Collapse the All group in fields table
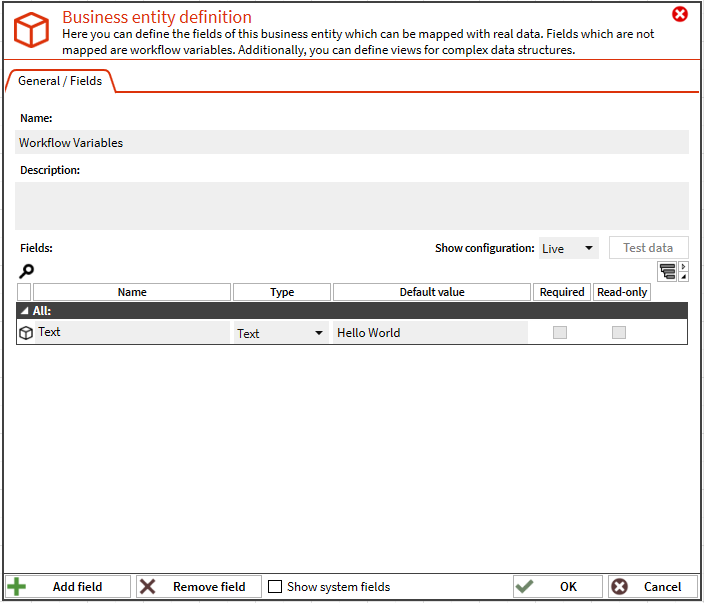 pyautogui.click(x=24, y=311)
